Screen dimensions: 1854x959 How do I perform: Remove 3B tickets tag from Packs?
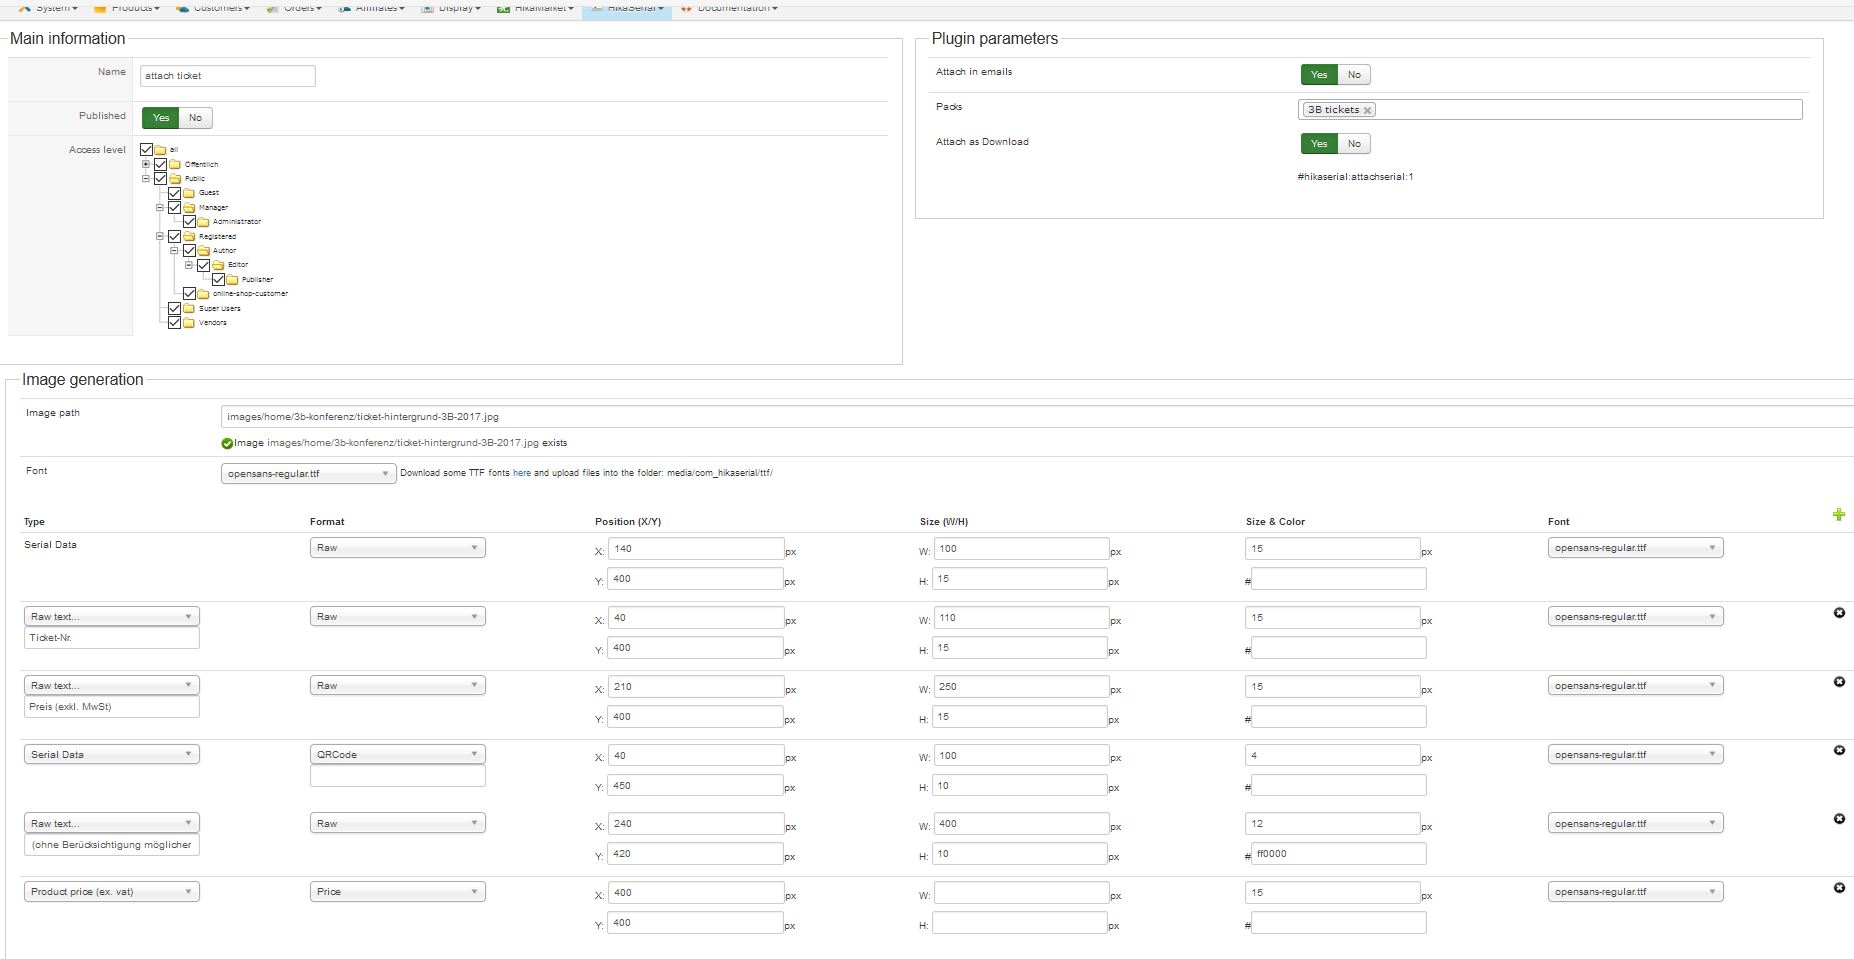(1367, 111)
